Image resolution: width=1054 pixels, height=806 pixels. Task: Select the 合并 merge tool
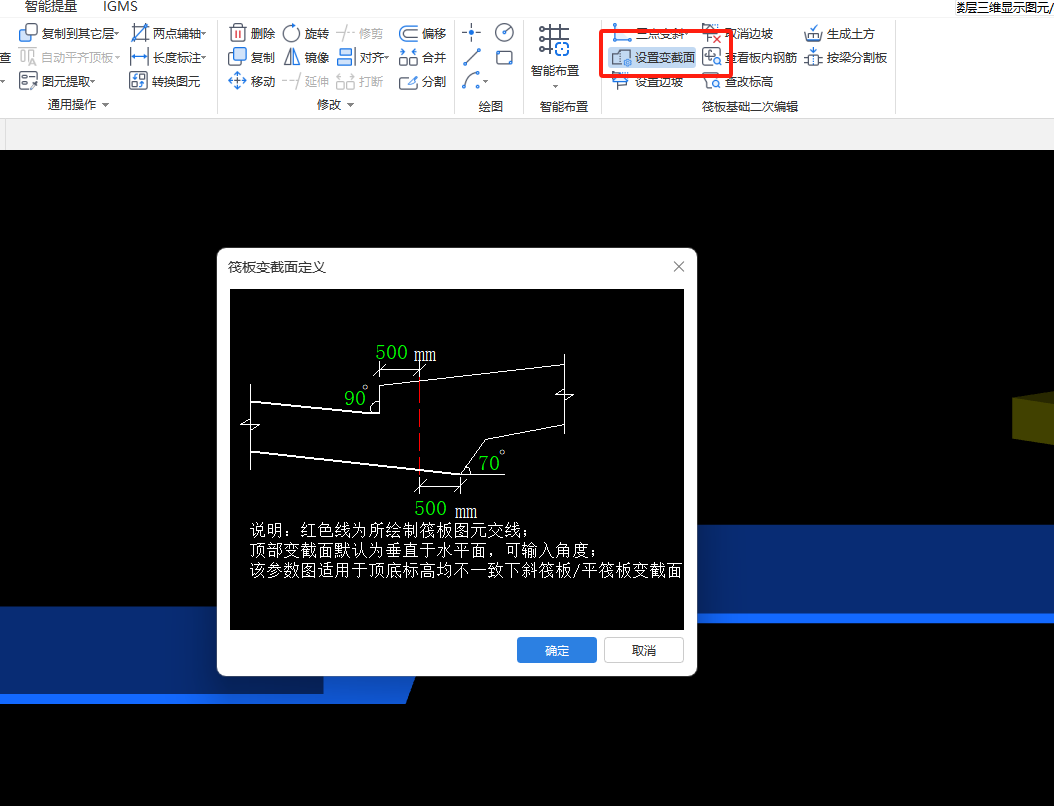422,57
